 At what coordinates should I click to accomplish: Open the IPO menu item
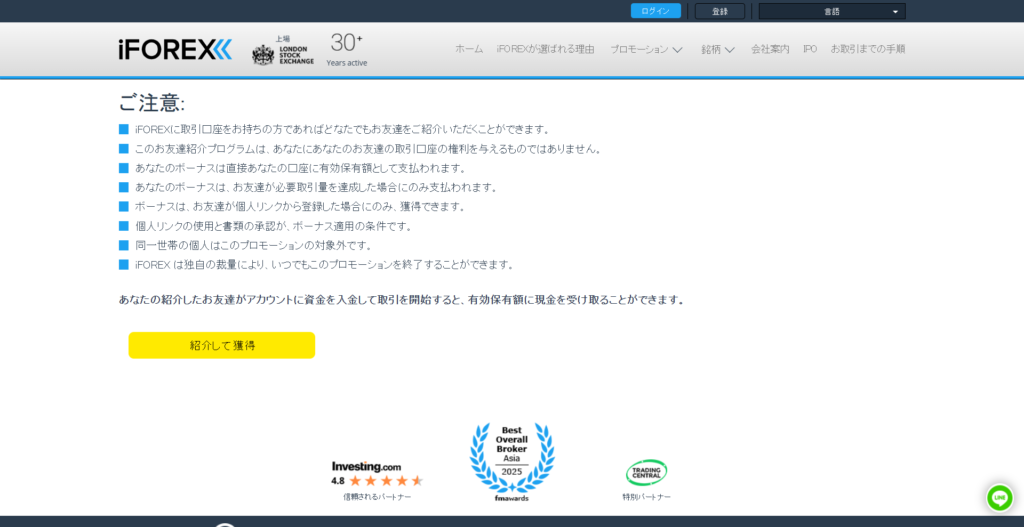810,49
